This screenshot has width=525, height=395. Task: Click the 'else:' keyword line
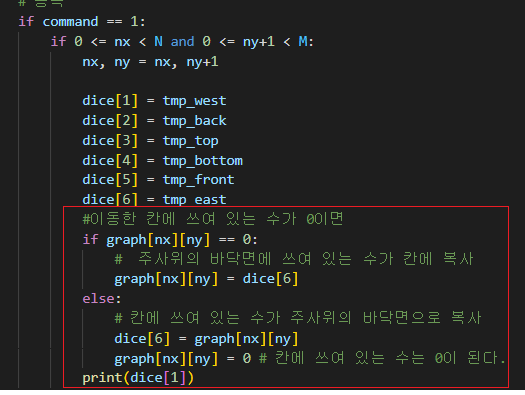click(102, 298)
